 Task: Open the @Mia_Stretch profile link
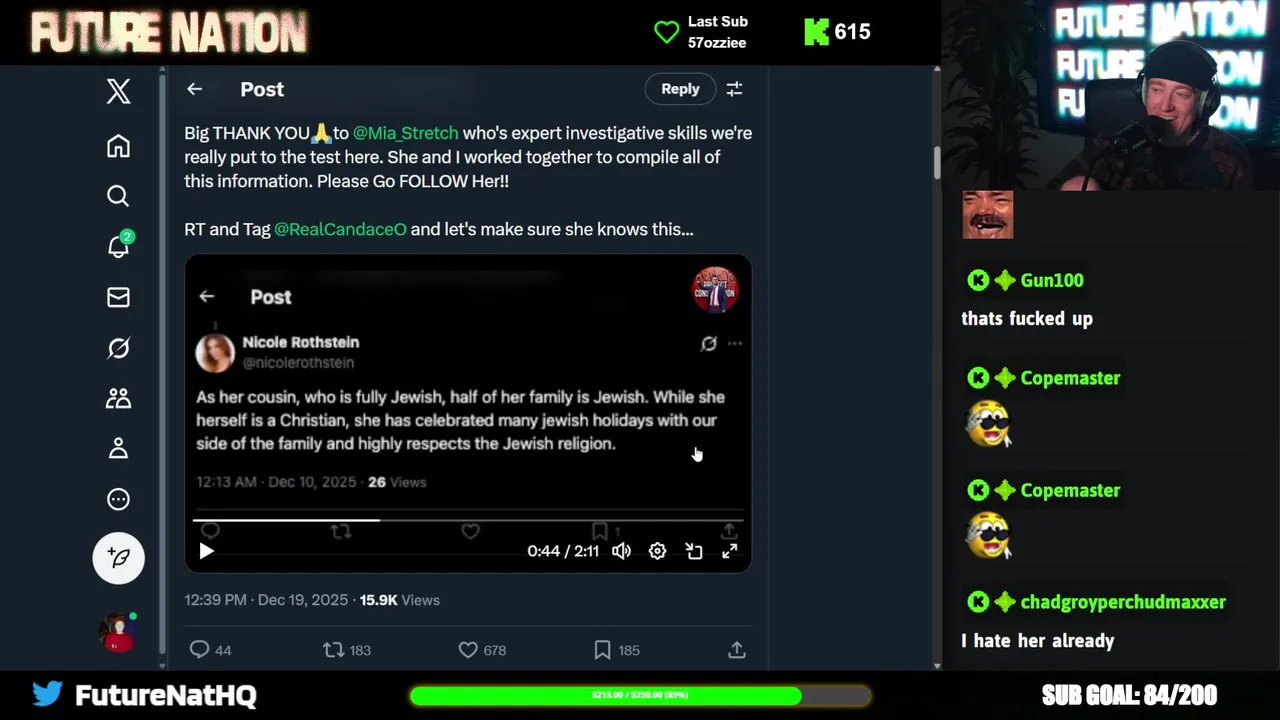click(x=405, y=133)
